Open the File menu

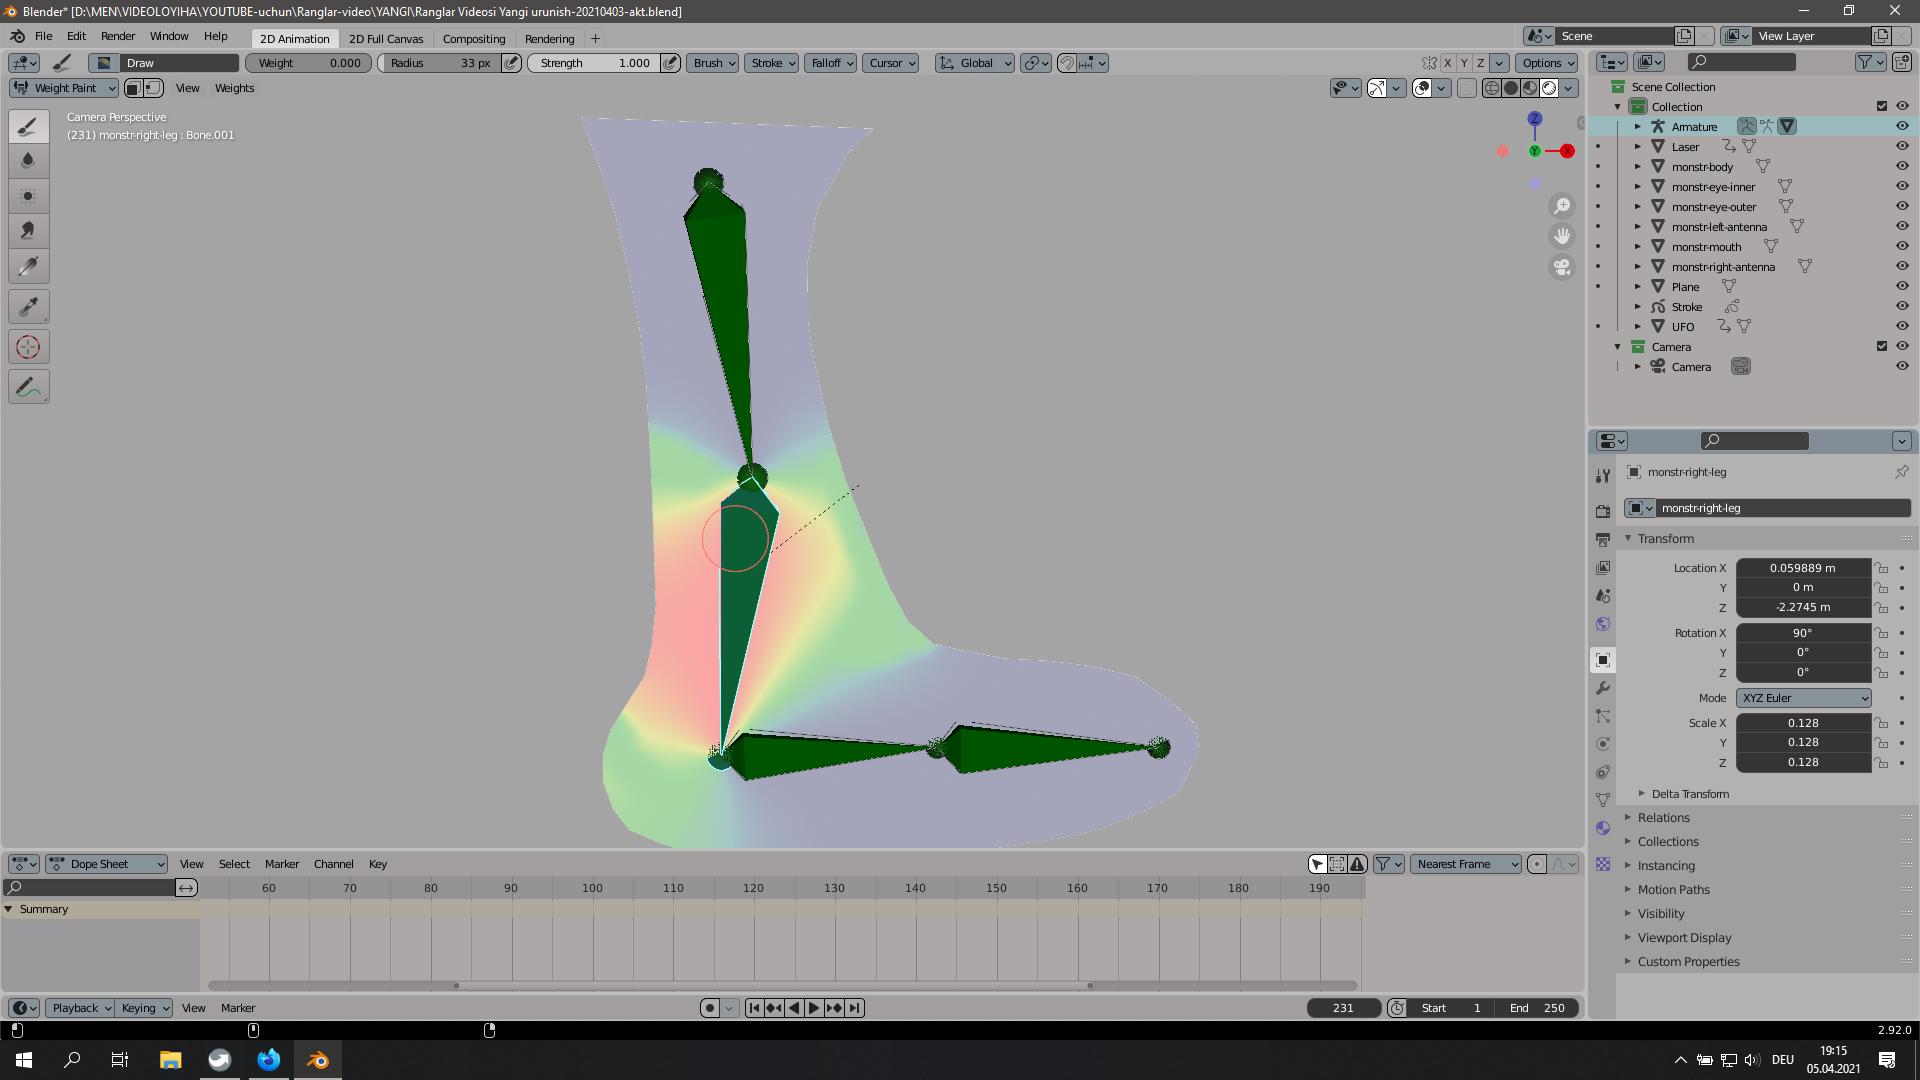(44, 36)
